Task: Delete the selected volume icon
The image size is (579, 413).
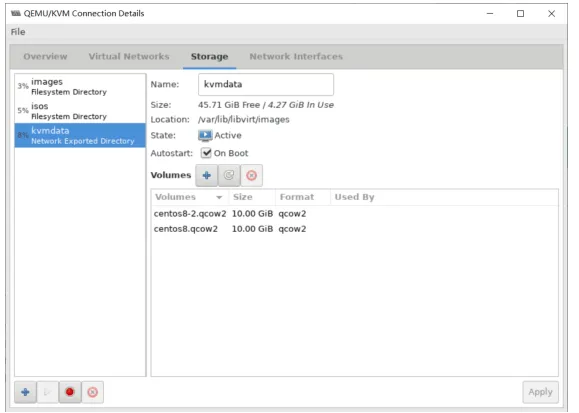Action: click(x=251, y=175)
